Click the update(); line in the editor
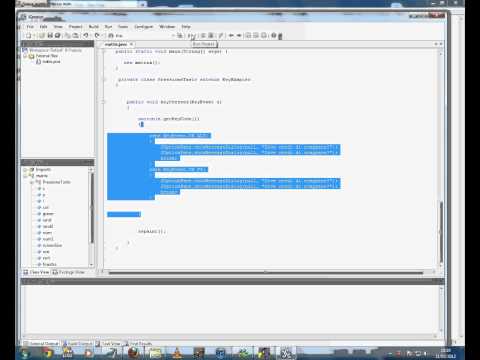The image size is (480, 360). (152, 231)
